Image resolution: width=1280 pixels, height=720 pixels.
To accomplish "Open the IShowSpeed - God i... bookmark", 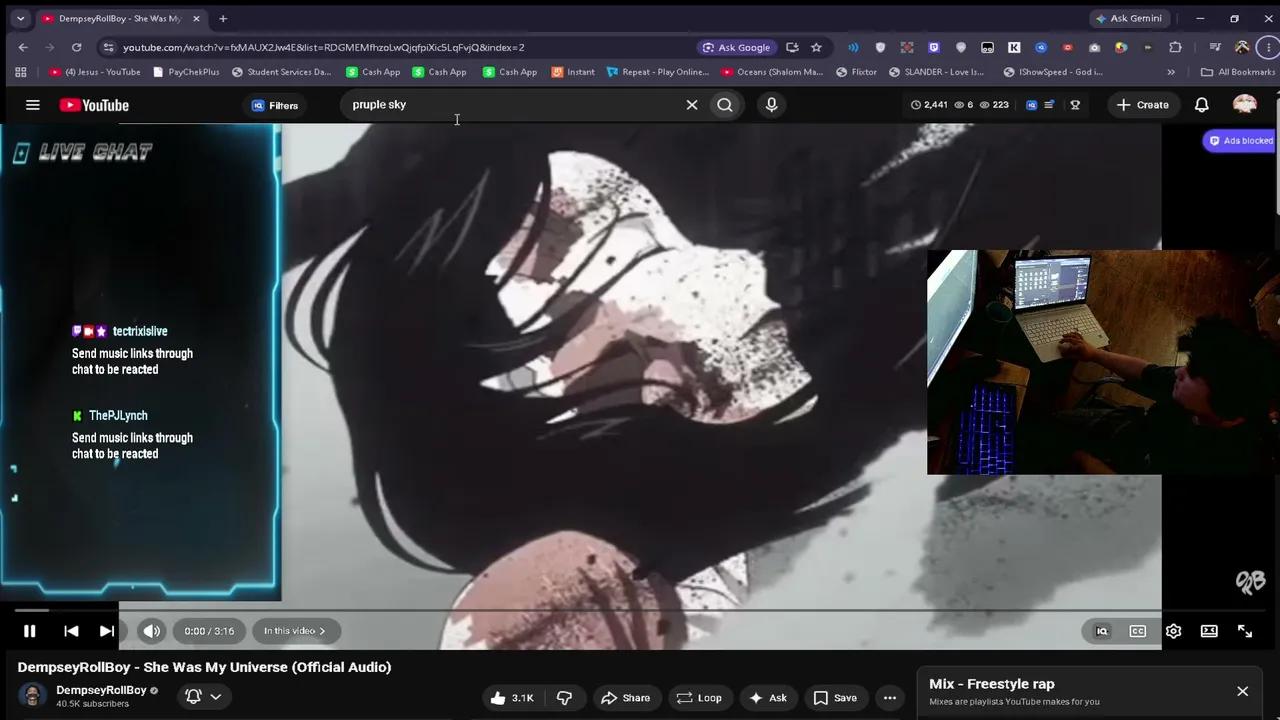I will (x=1053, y=72).
